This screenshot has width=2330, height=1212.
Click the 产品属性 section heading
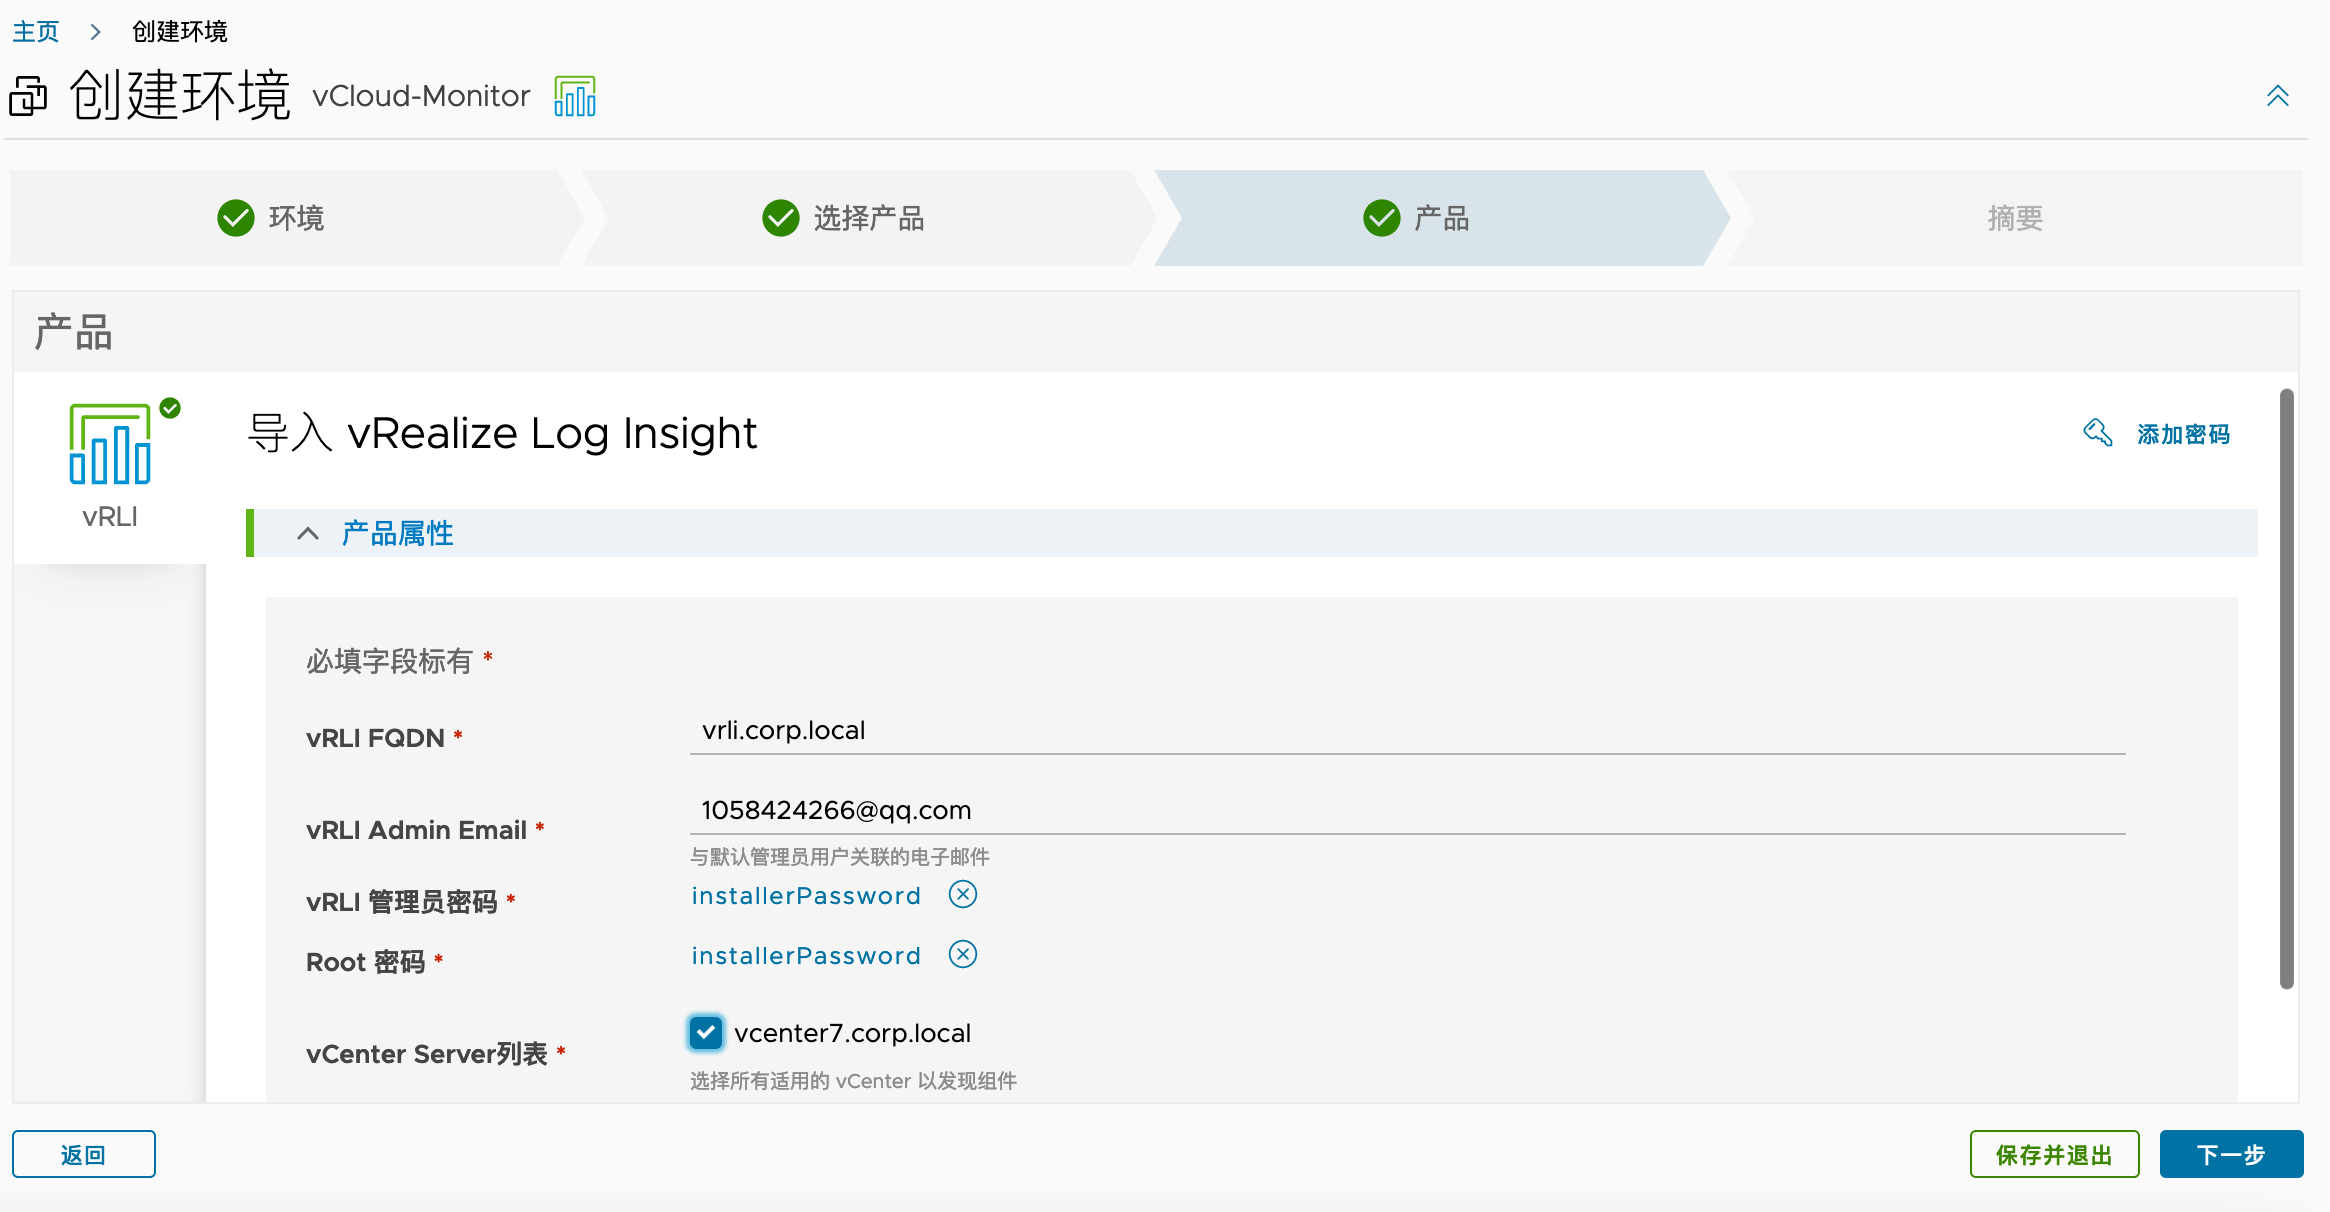(x=398, y=533)
